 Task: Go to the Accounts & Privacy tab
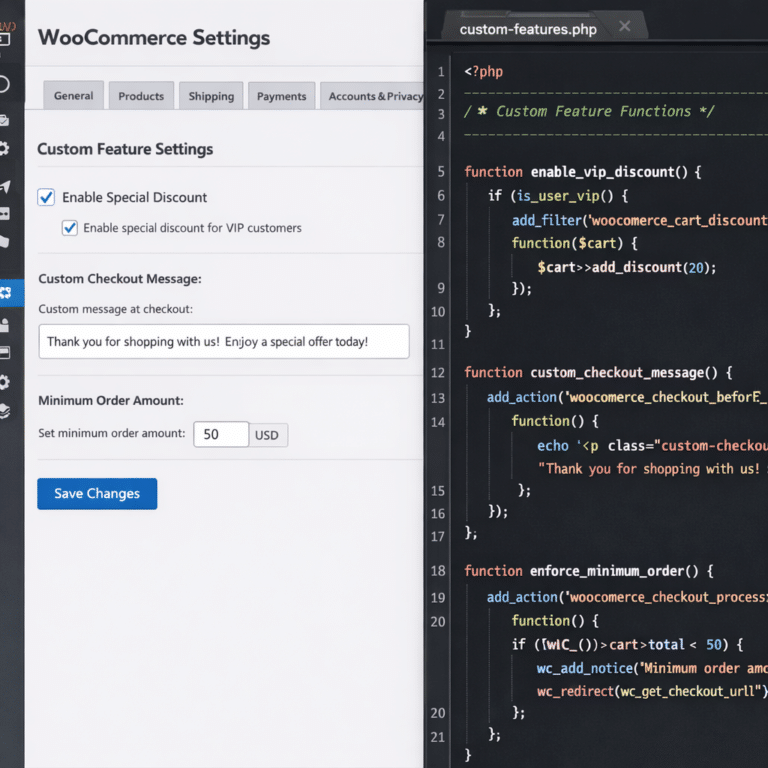click(372, 96)
